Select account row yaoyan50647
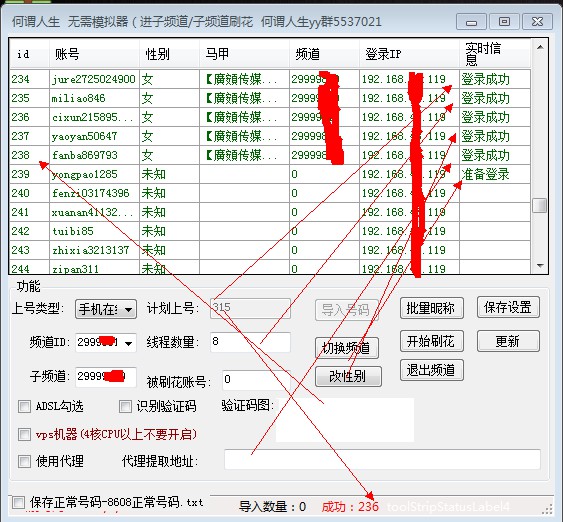The image size is (563, 522). coord(270,136)
